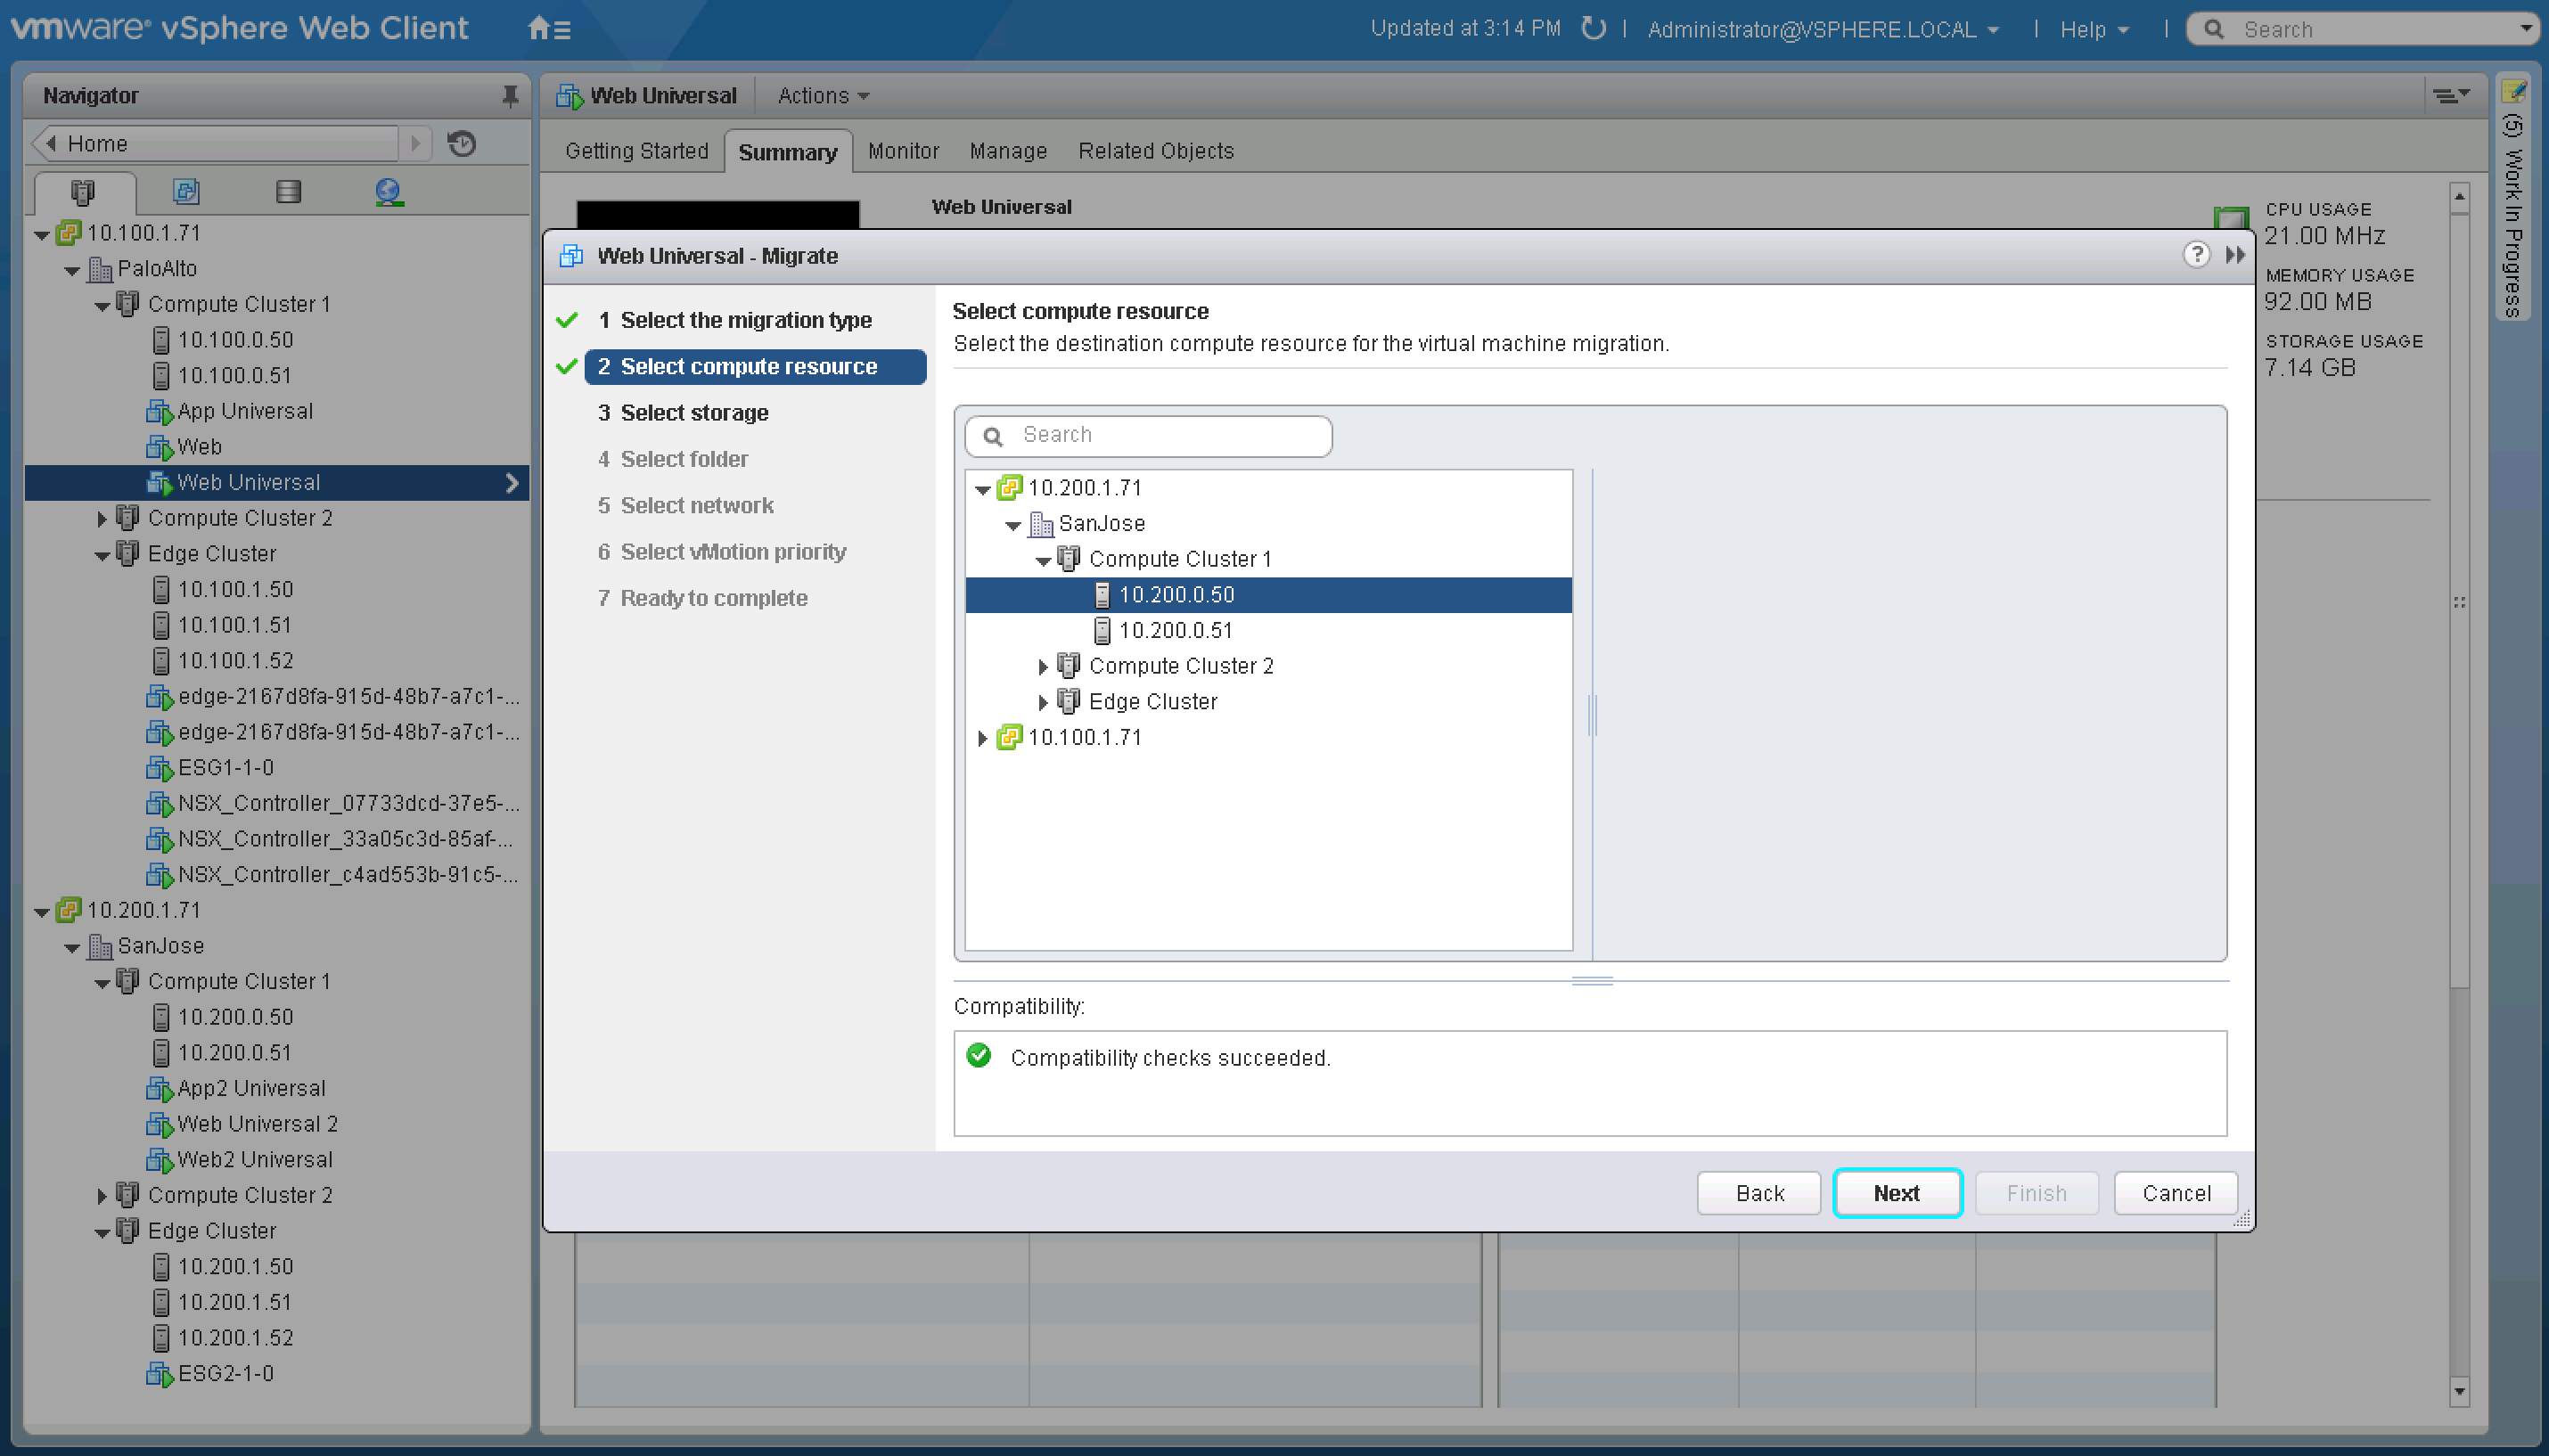Open the Actions menu for Web Universal
This screenshot has width=2549, height=1456.
(818, 95)
